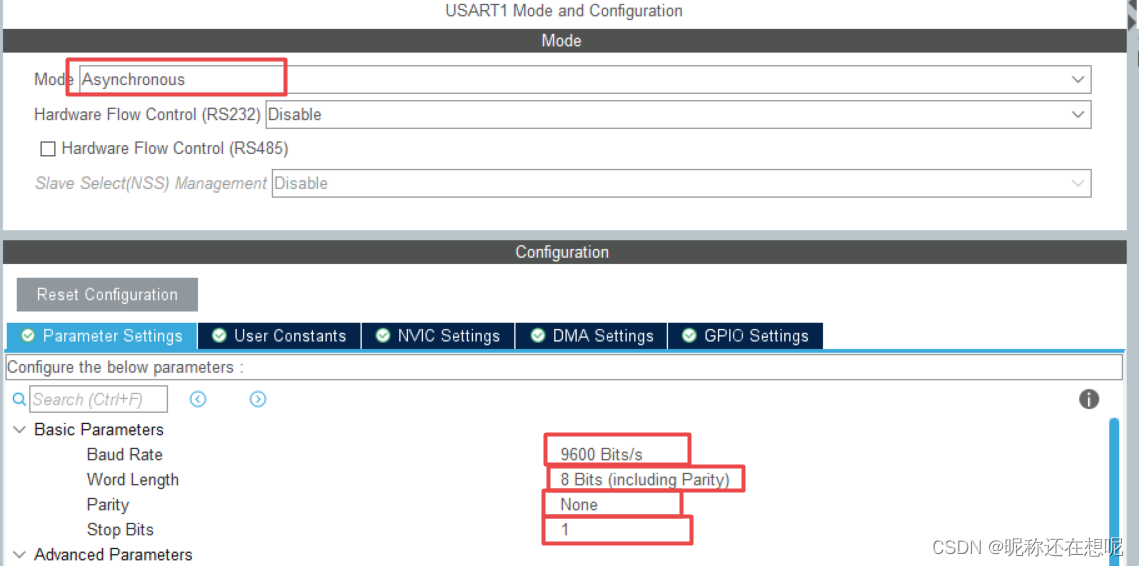Change the Stop Bits value 1
The image size is (1139, 566).
[x=565, y=530]
